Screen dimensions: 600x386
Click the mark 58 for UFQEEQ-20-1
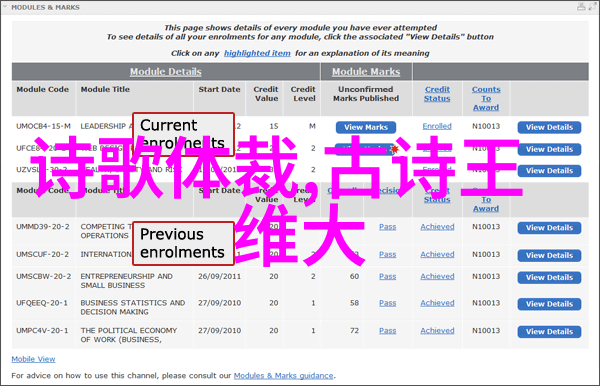point(354,303)
